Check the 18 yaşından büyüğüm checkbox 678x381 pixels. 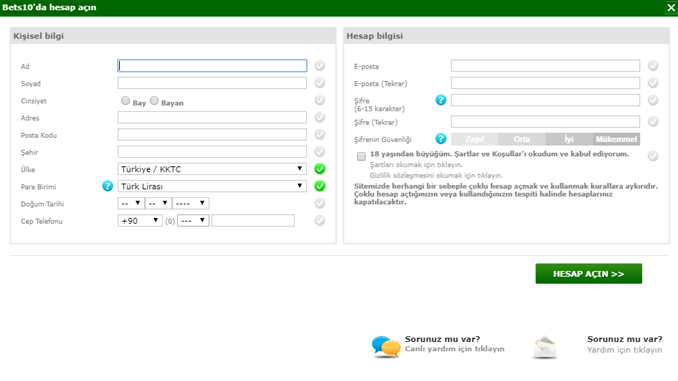[361, 156]
